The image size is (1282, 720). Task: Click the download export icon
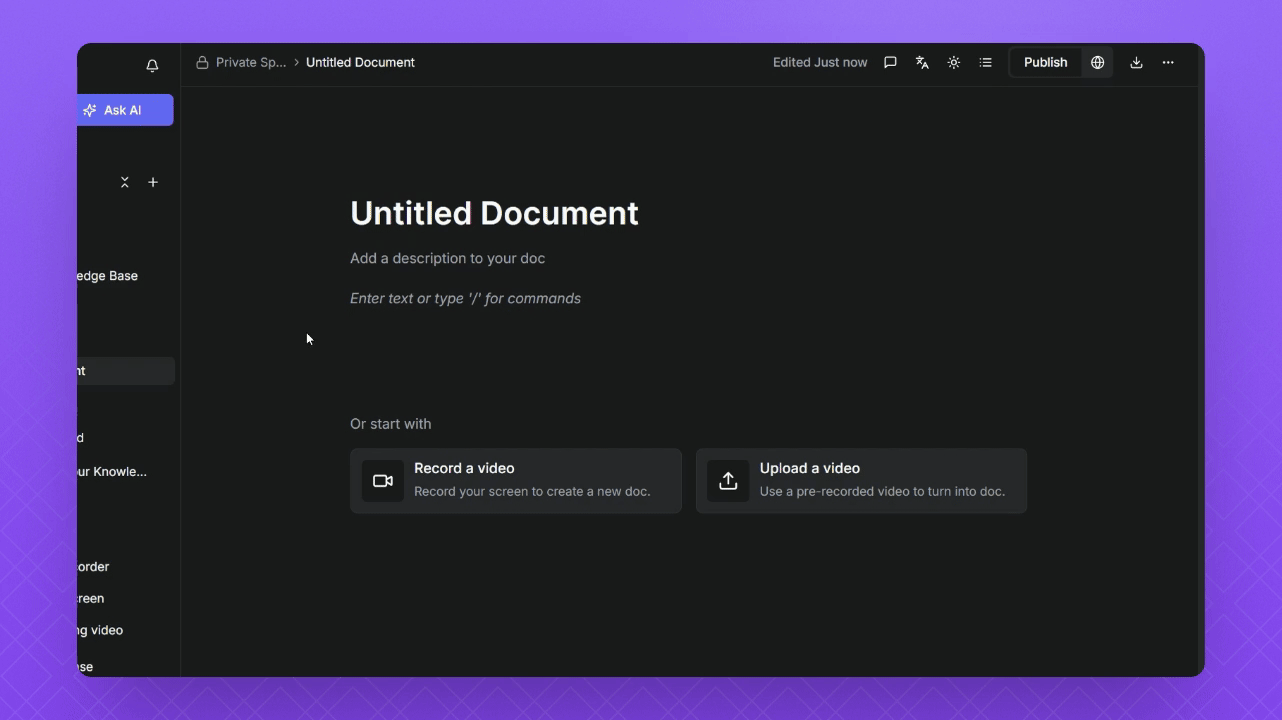coord(1136,62)
